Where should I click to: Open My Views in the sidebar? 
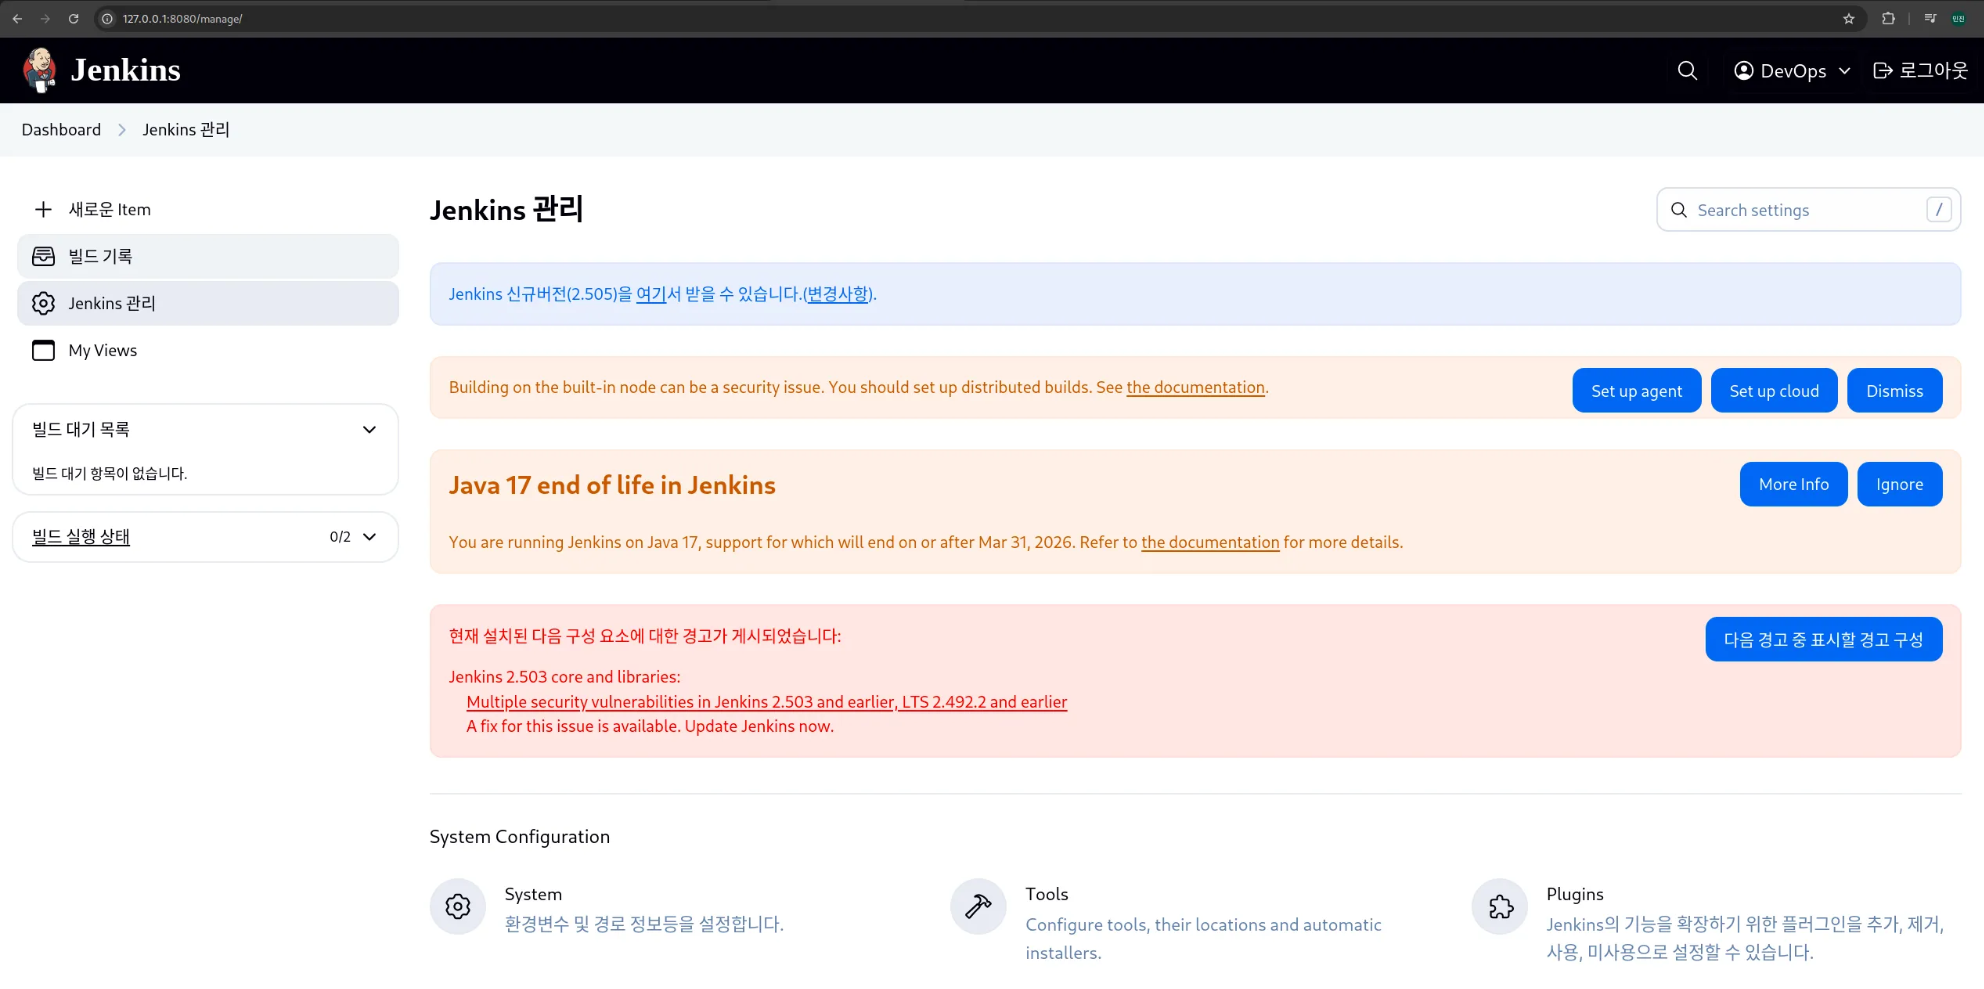208,350
